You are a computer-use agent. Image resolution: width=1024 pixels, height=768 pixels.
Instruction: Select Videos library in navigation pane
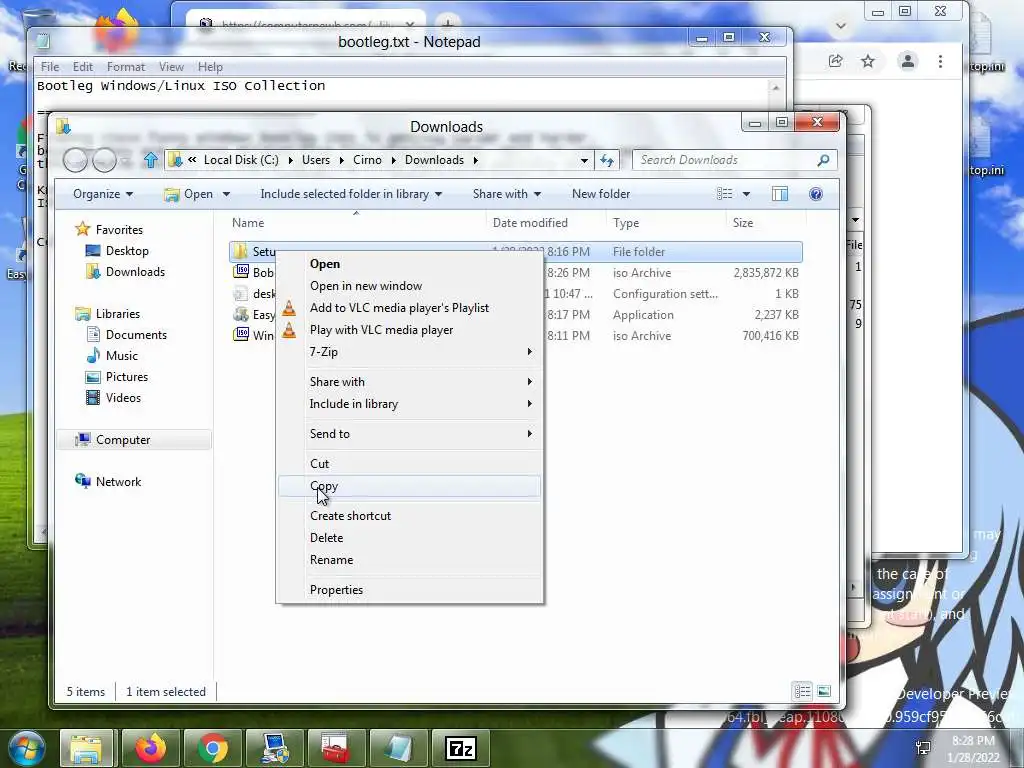[x=123, y=398]
